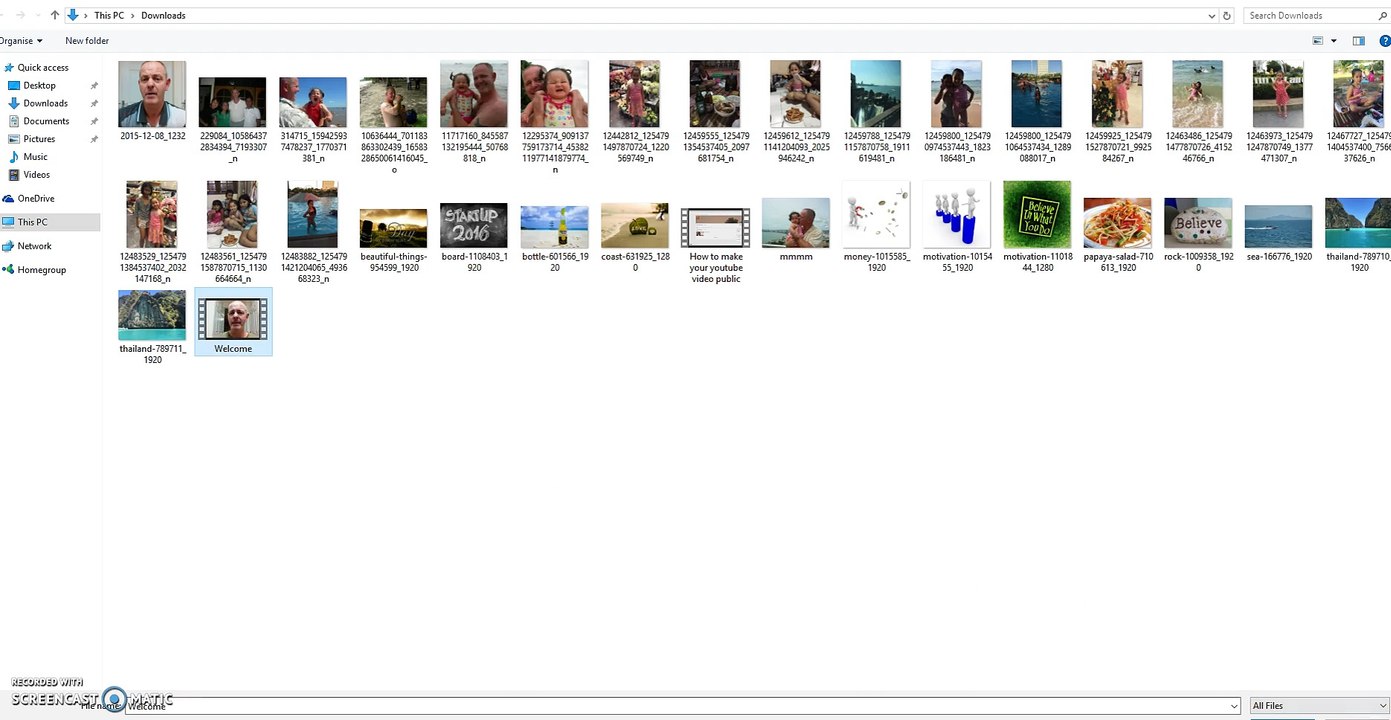The width and height of the screenshot is (1391, 720).
Task: Select Homegroup in the navigation pane
Action: coord(41,270)
